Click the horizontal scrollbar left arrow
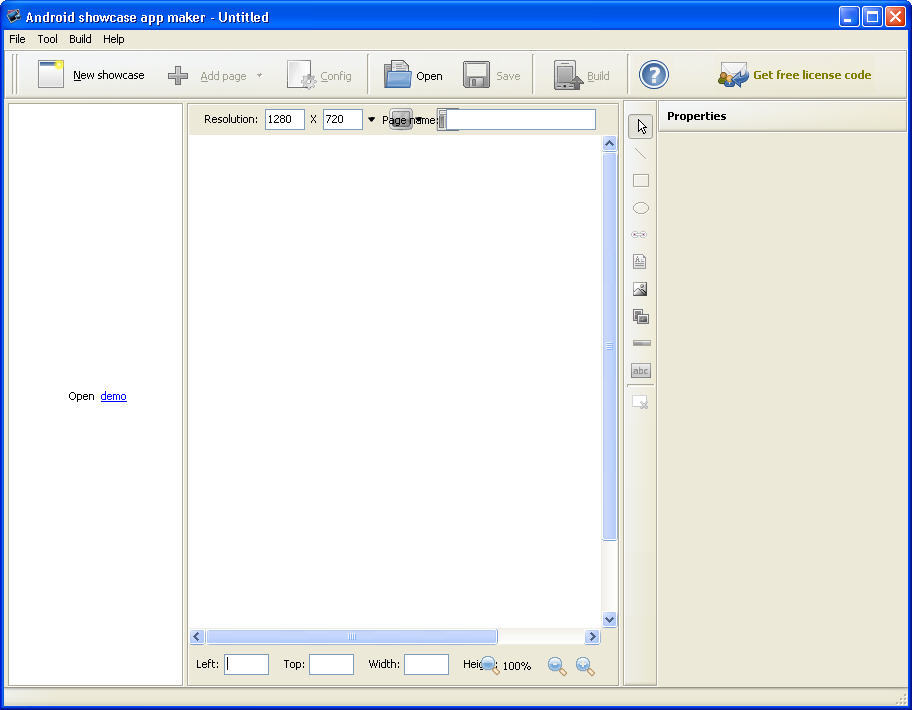This screenshot has width=912, height=710. click(197, 637)
